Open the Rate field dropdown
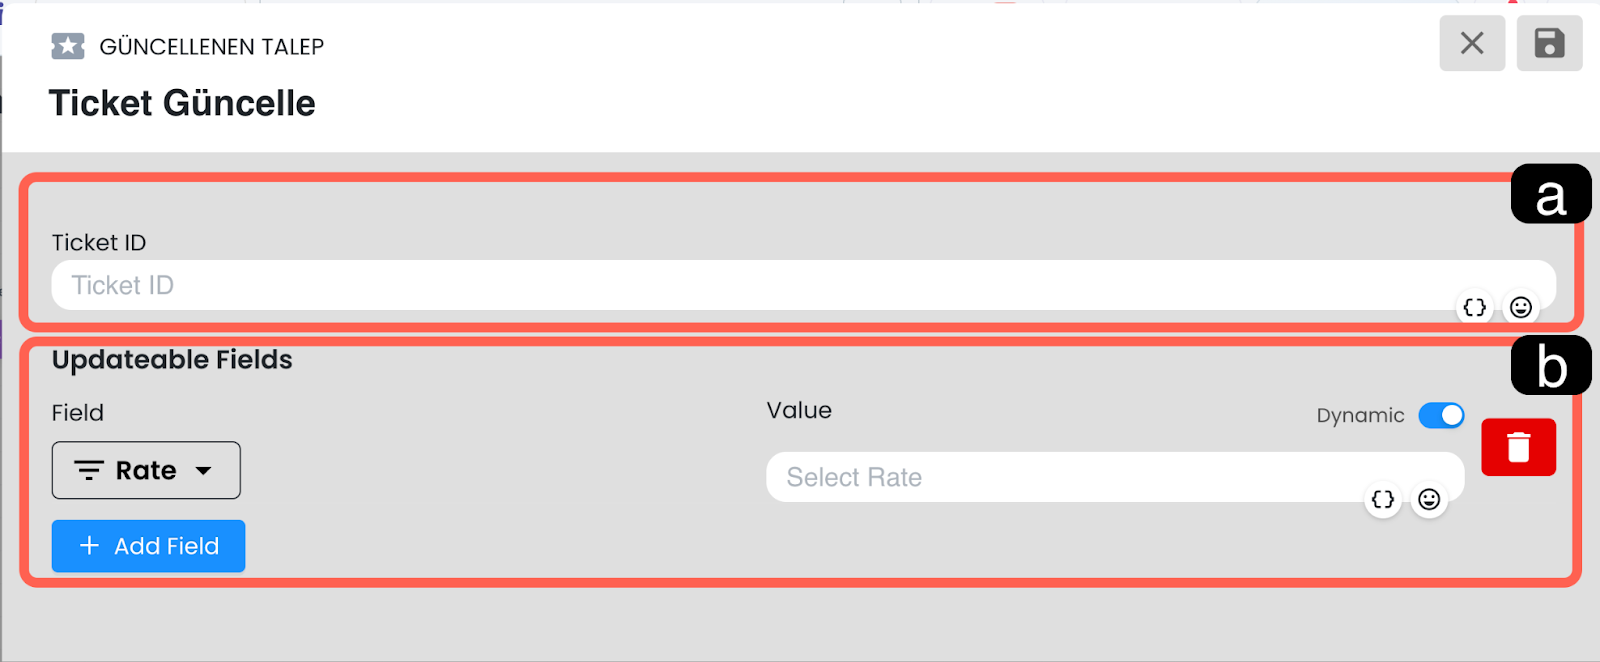The width and height of the screenshot is (1600, 662). click(146, 470)
